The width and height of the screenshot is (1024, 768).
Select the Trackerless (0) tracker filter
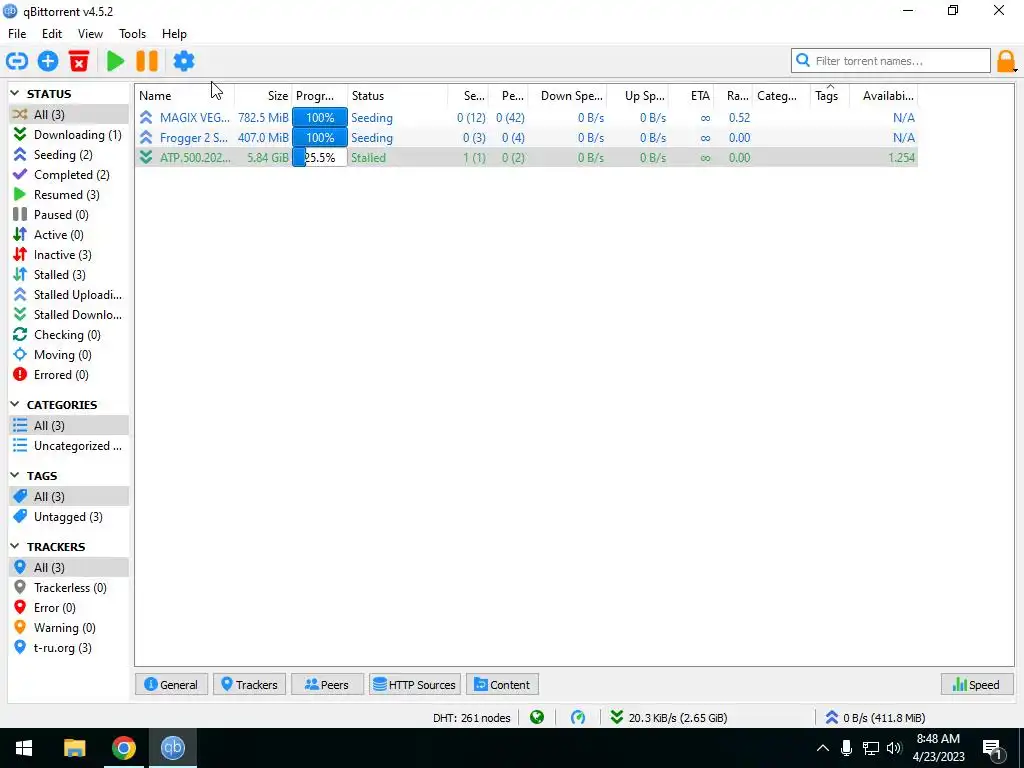pos(69,588)
